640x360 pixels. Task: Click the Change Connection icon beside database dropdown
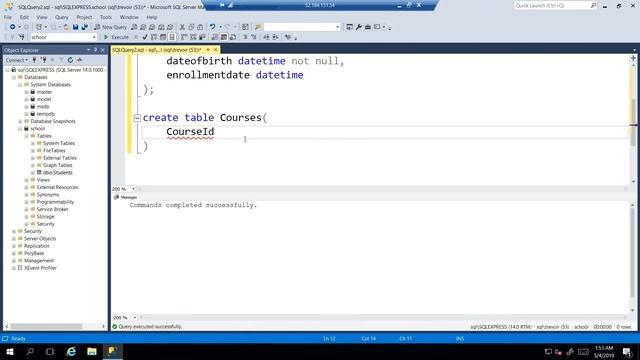[21, 37]
